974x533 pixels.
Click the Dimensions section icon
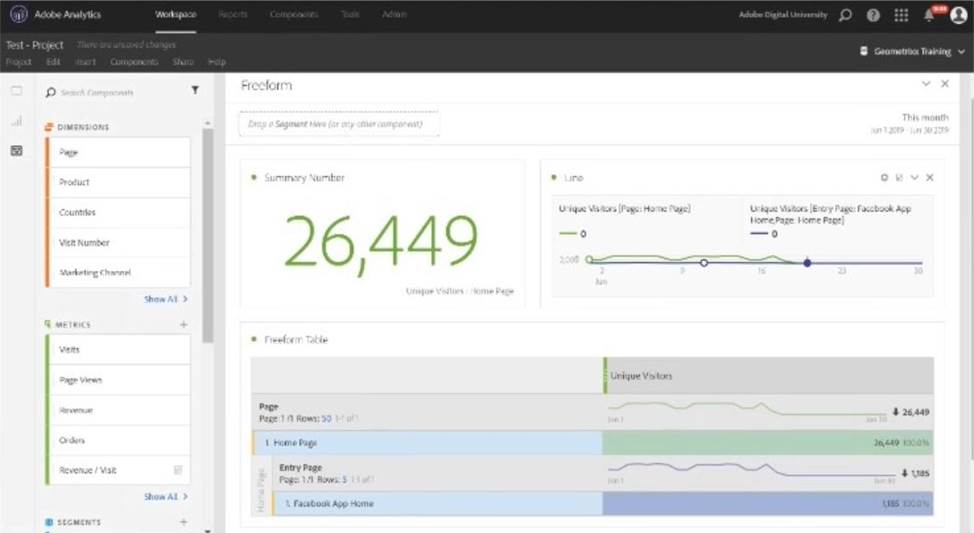tap(48, 127)
